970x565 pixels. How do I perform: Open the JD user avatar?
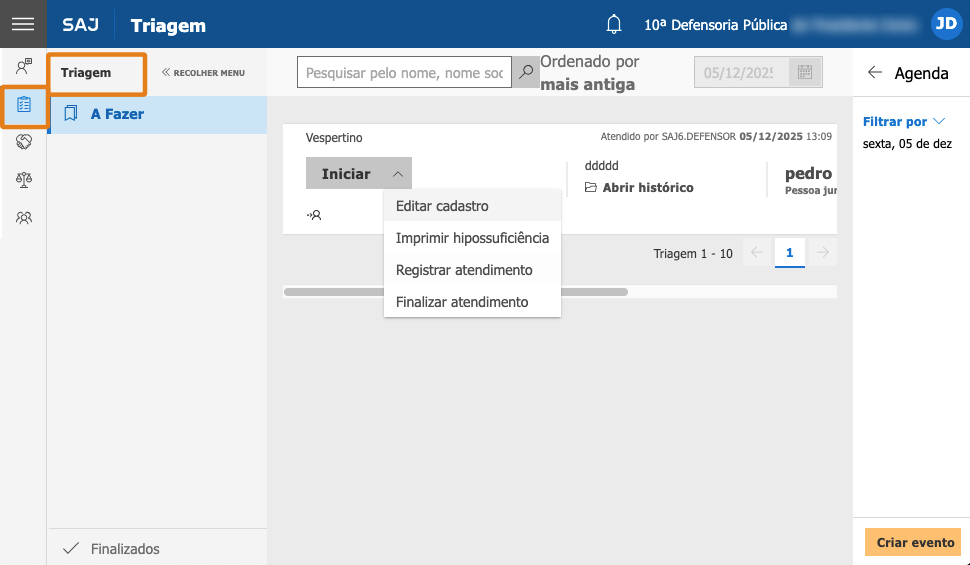point(945,25)
